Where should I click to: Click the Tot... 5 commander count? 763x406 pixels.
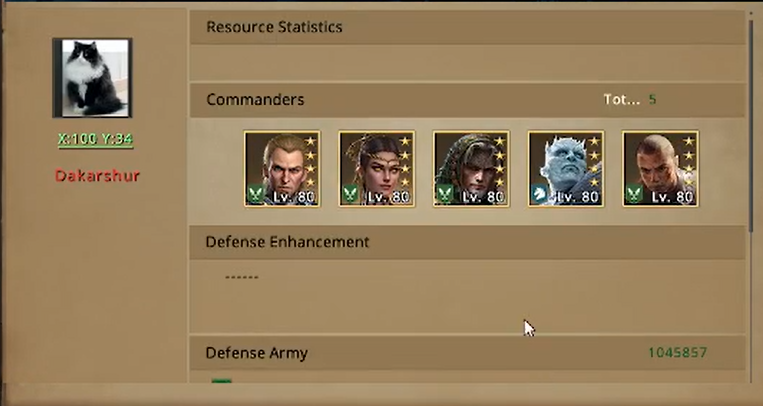(x=630, y=100)
